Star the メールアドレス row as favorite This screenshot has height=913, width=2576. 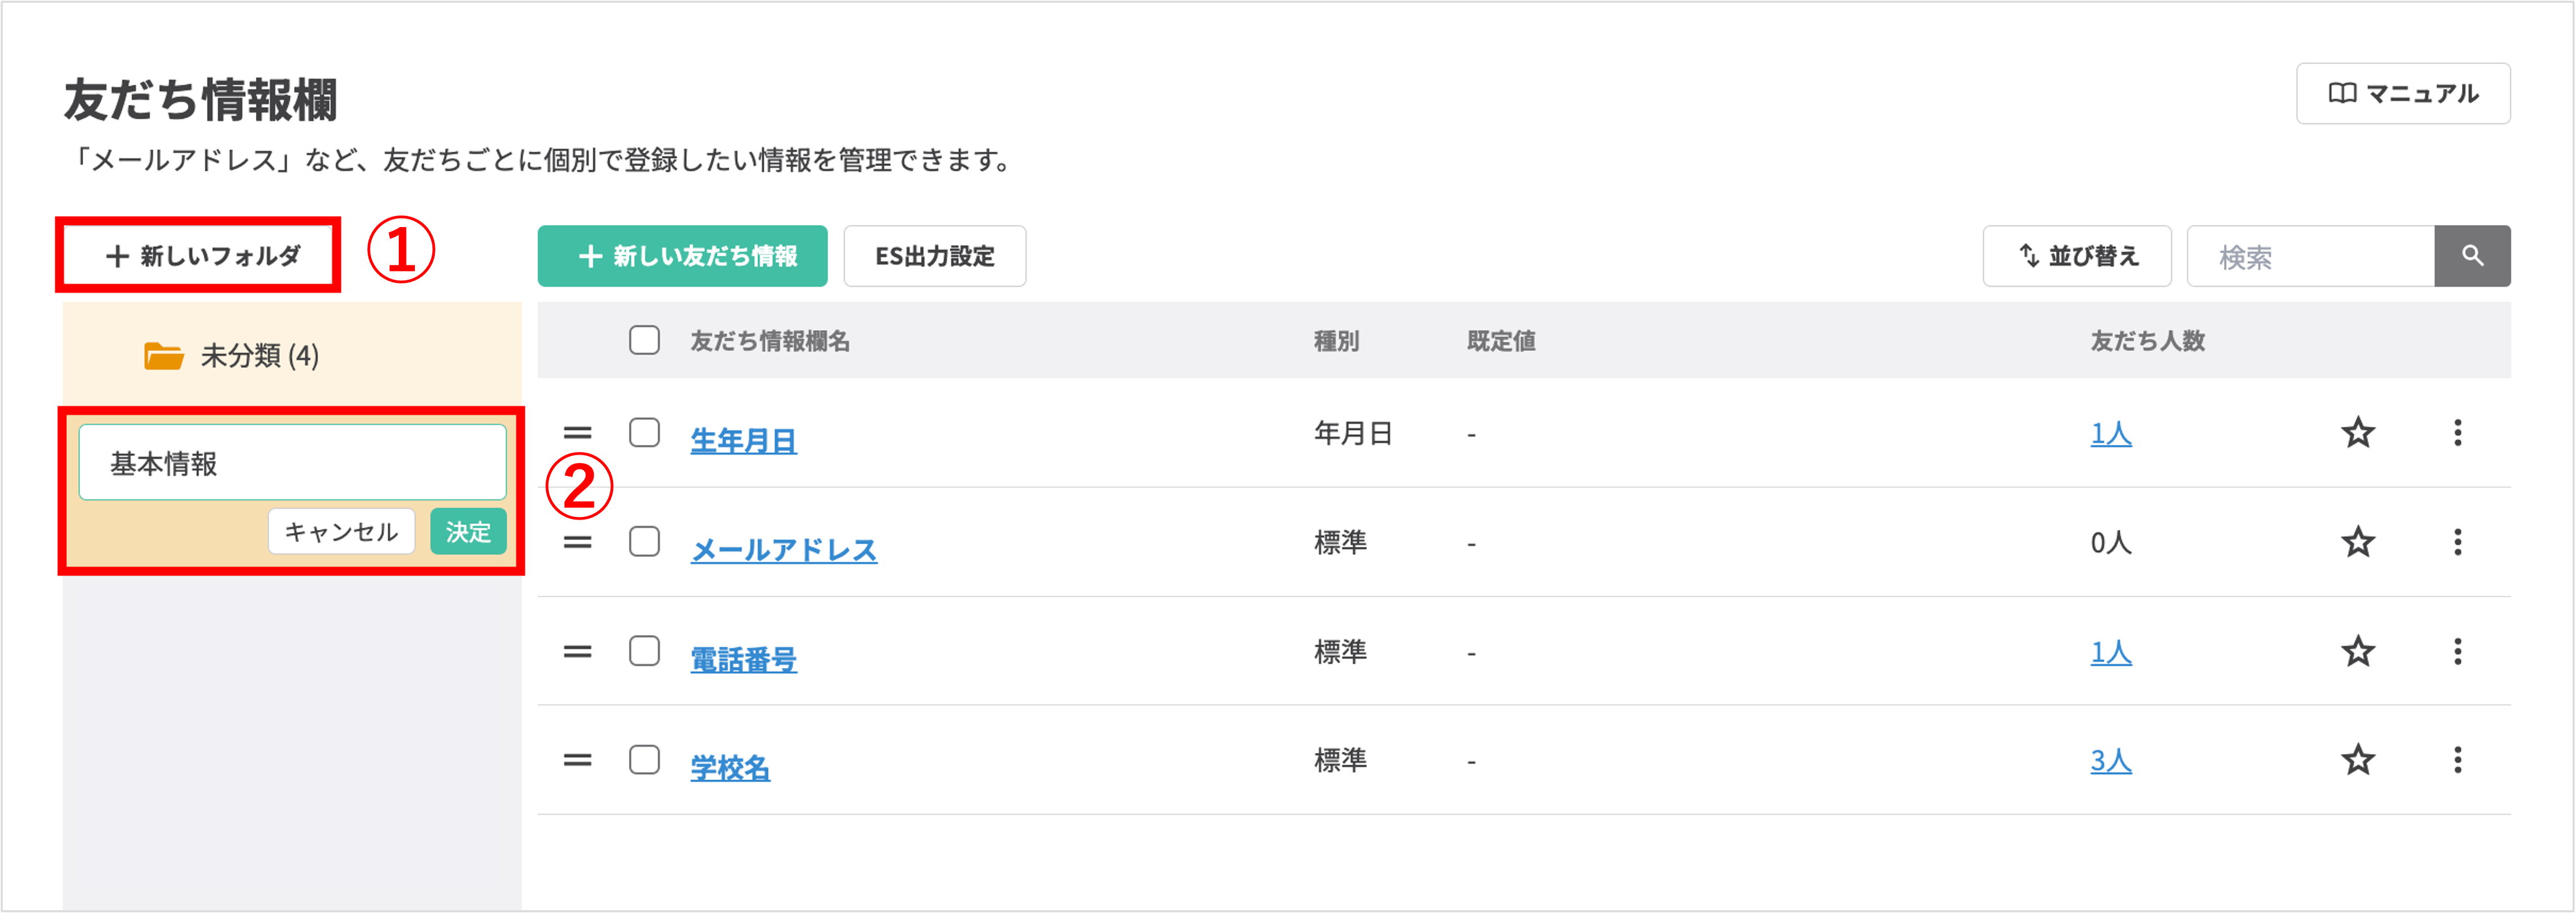tap(2357, 542)
